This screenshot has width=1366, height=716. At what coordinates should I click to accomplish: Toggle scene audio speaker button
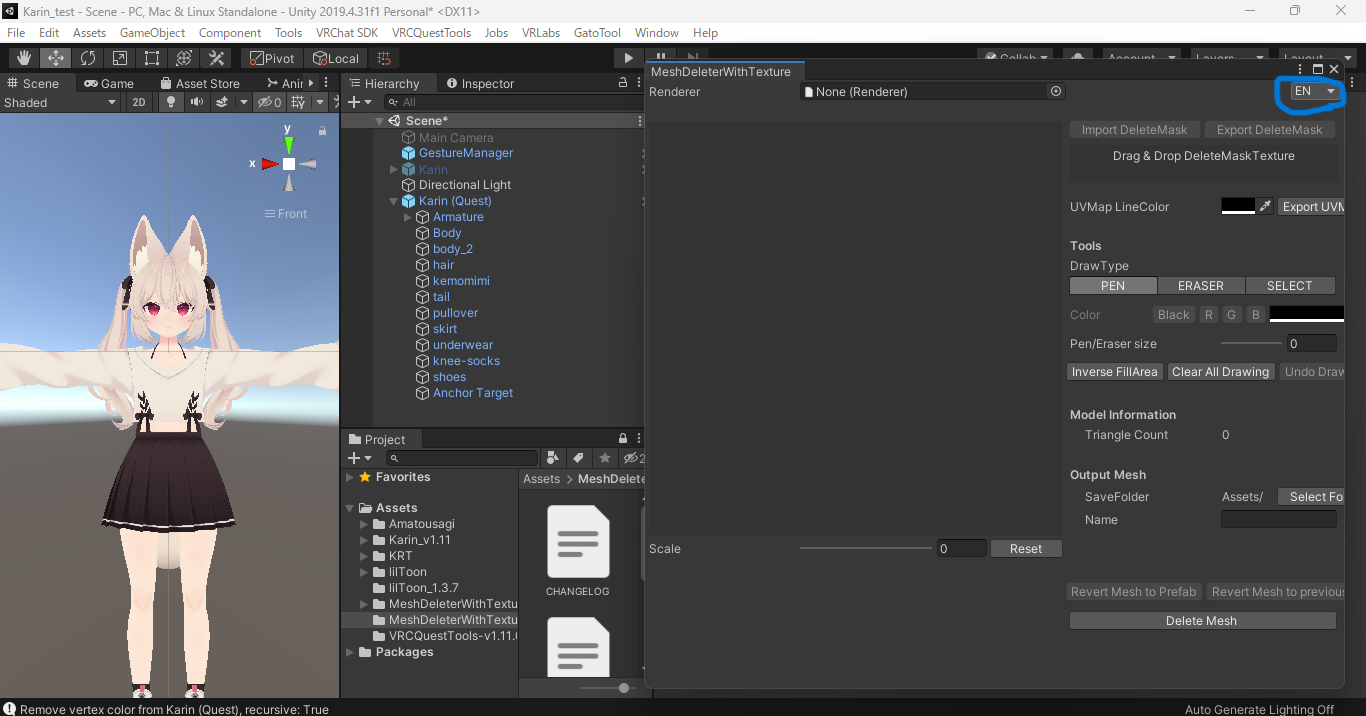pos(196,102)
